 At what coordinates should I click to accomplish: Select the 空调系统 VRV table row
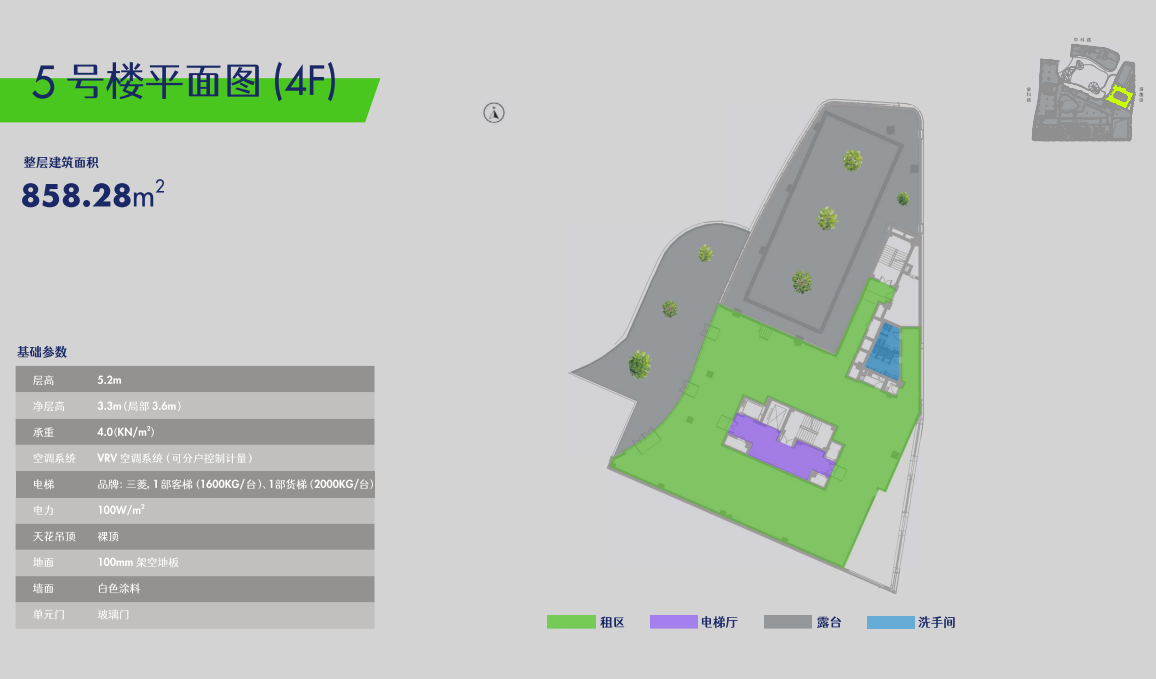pyautogui.click(x=195, y=458)
